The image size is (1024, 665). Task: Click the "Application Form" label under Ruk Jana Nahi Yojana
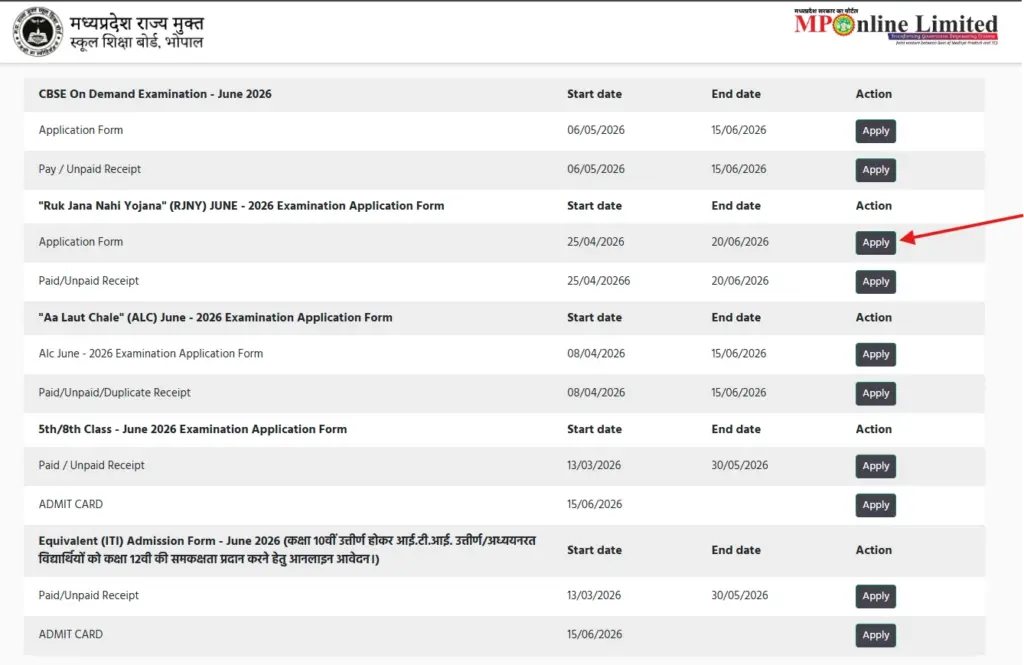(x=80, y=242)
